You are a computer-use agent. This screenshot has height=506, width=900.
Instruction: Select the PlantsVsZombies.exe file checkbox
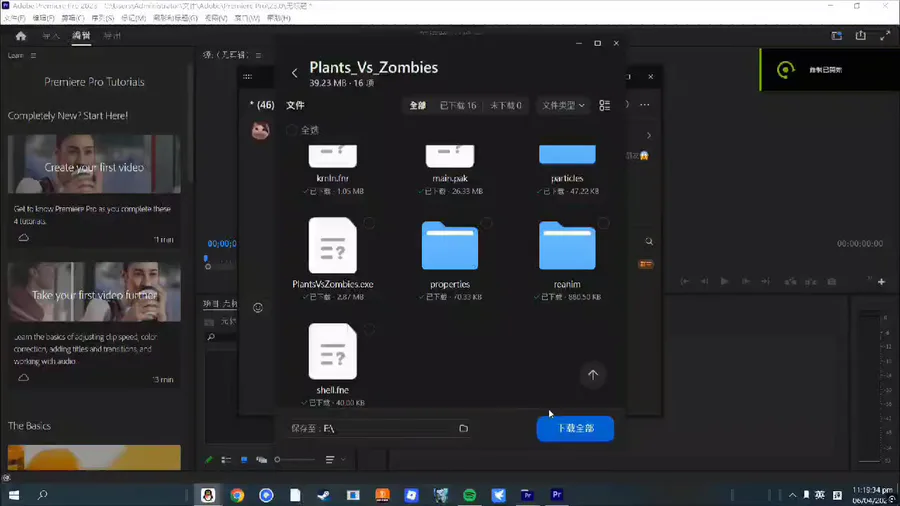click(x=369, y=223)
